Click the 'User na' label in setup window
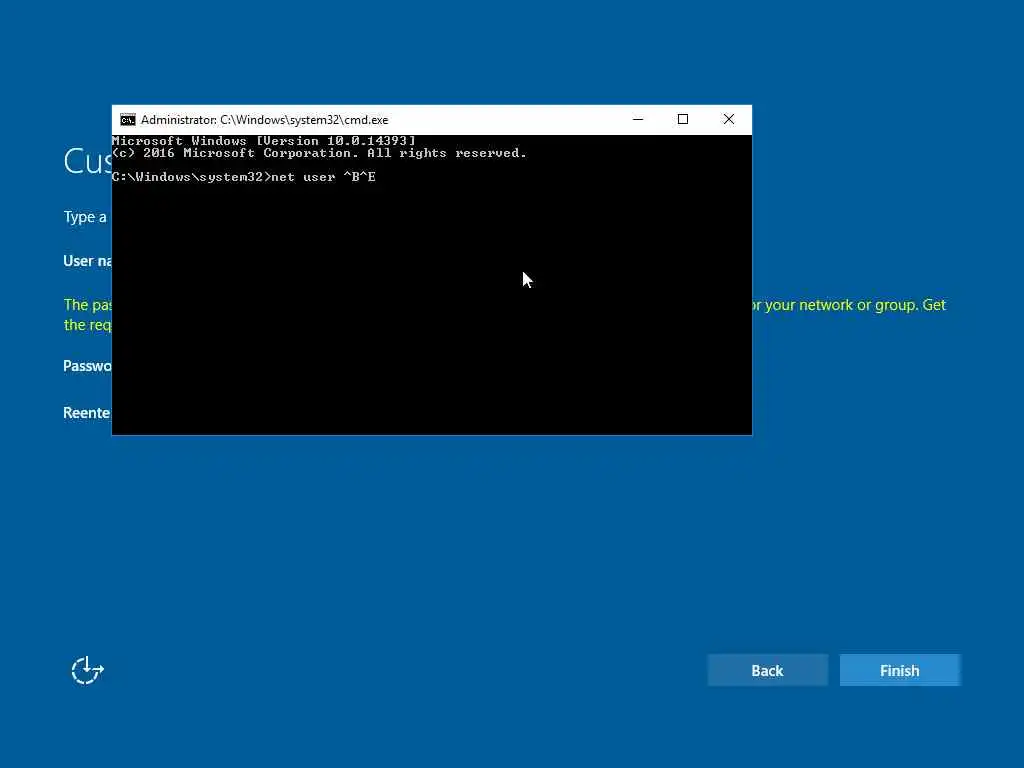 coord(88,261)
